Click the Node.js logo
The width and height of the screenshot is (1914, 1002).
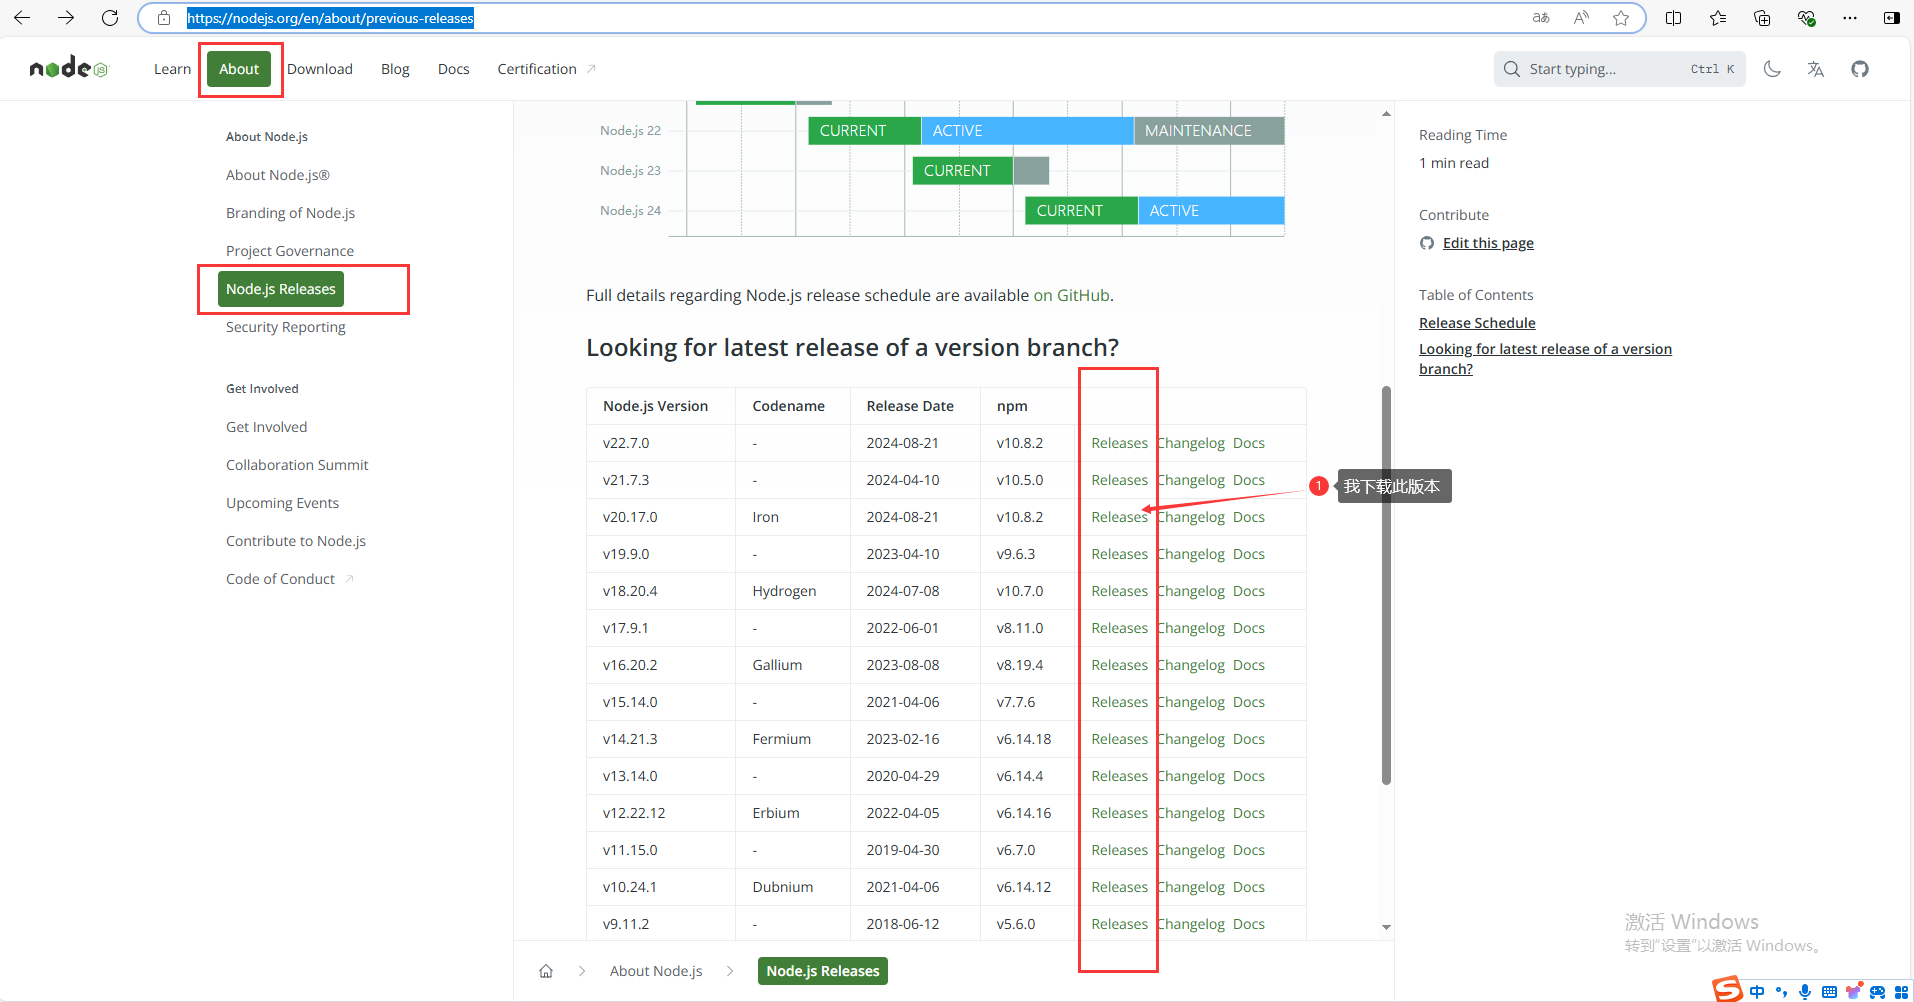point(68,68)
